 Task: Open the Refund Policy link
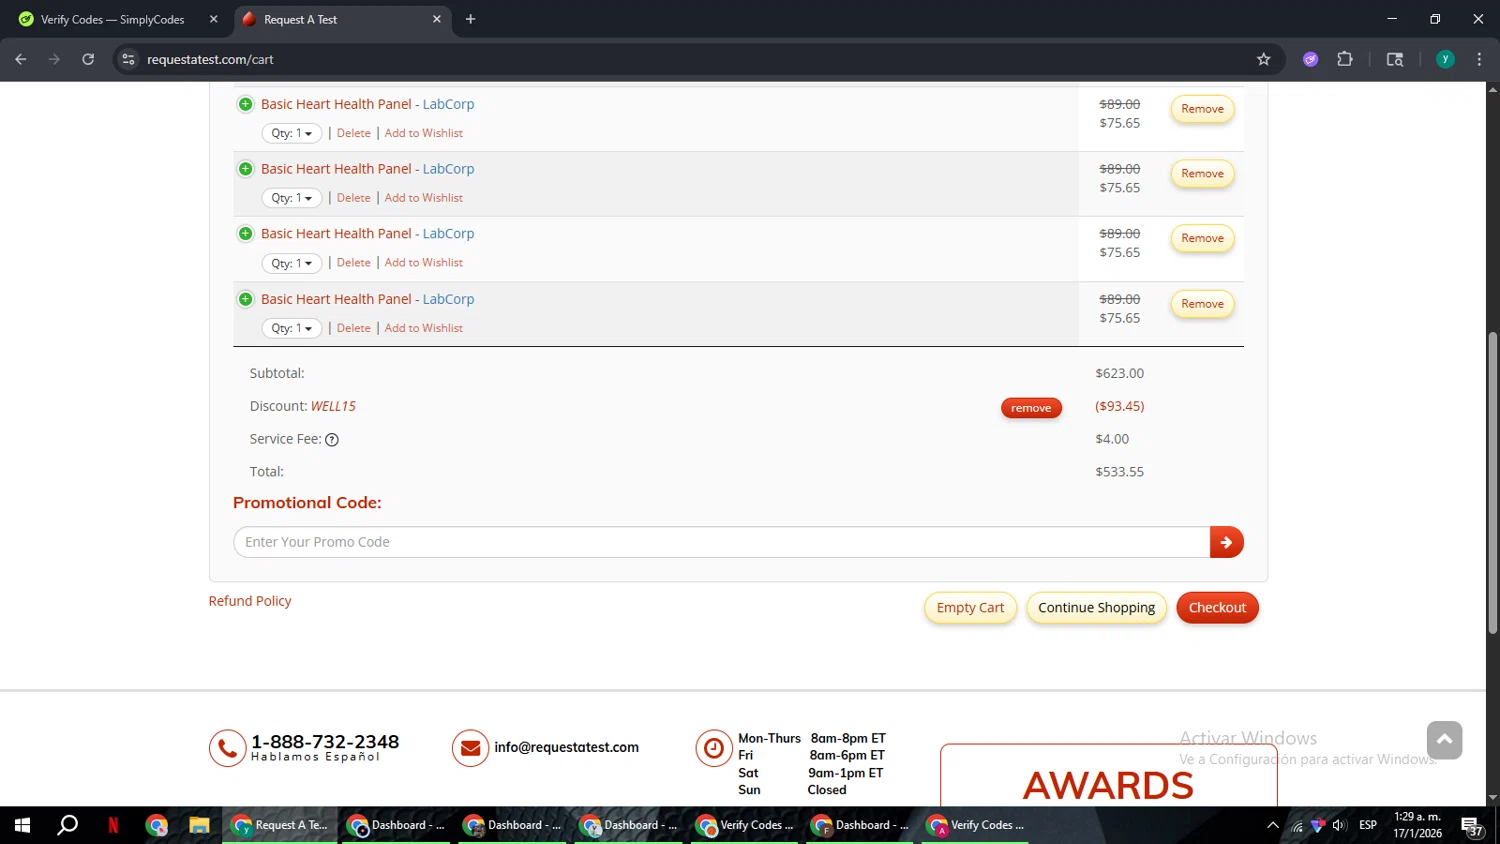[250, 601]
